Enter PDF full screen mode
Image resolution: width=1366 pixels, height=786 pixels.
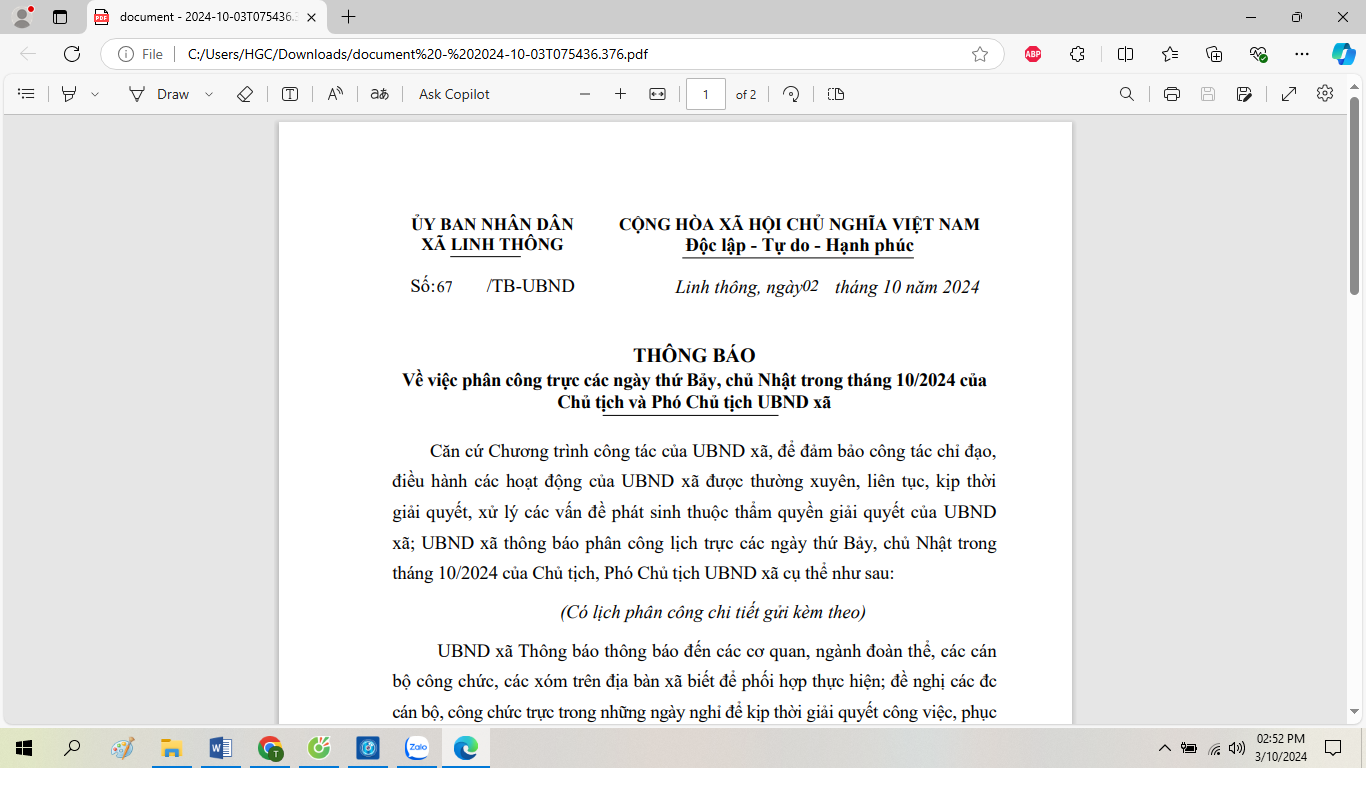(1289, 94)
